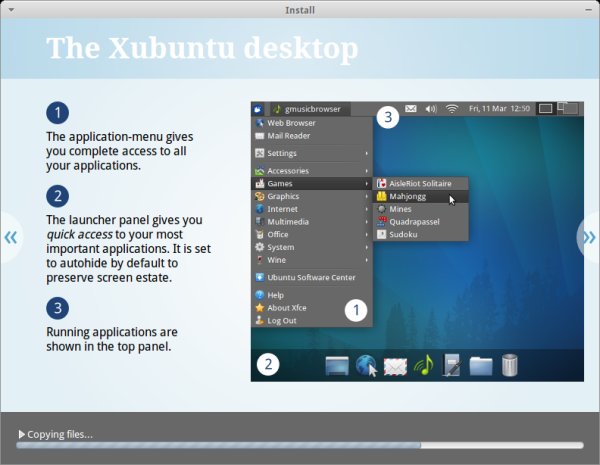Click the folder icon in the launcher panel
Viewport: 600px width, 465px height.
point(481,365)
